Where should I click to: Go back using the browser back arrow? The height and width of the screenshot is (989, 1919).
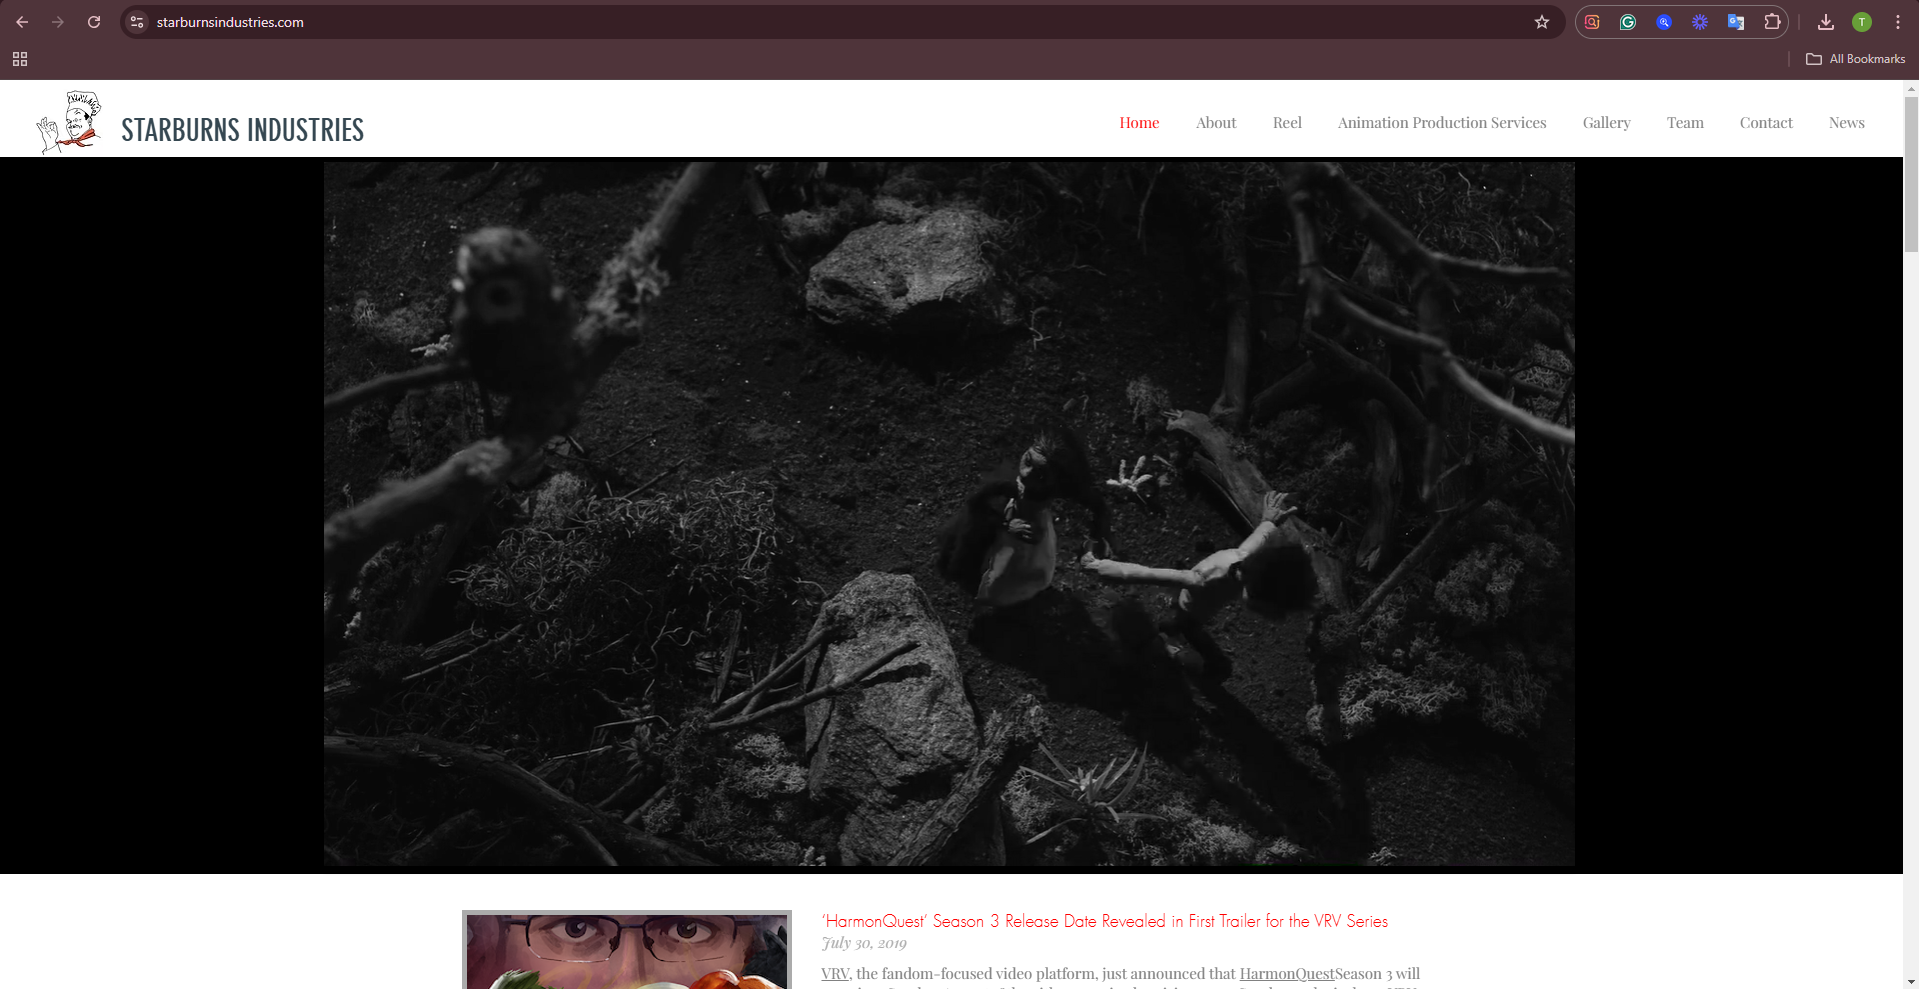[22, 22]
